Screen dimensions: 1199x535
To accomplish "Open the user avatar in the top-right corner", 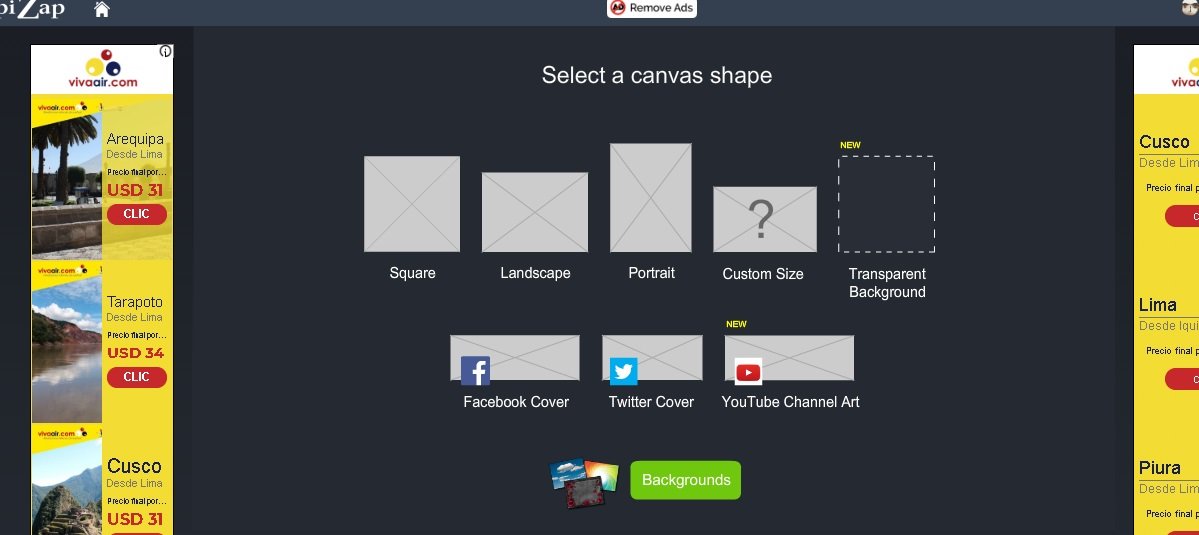I will 1190,8.
